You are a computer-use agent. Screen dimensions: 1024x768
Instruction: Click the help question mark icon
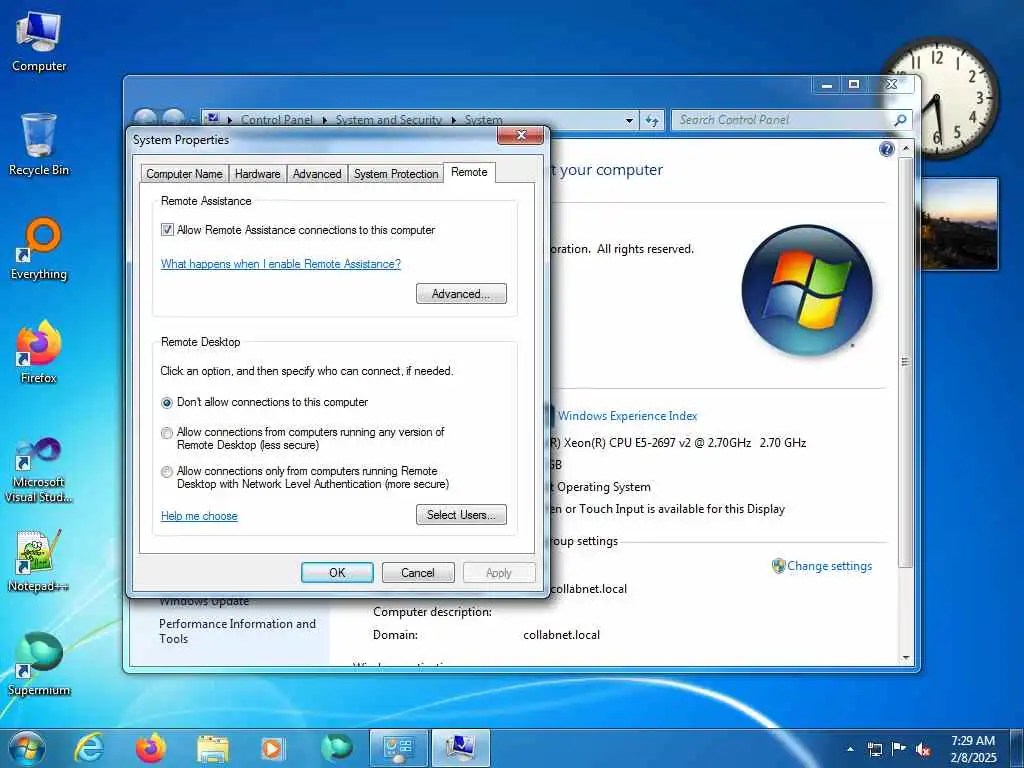tap(886, 149)
